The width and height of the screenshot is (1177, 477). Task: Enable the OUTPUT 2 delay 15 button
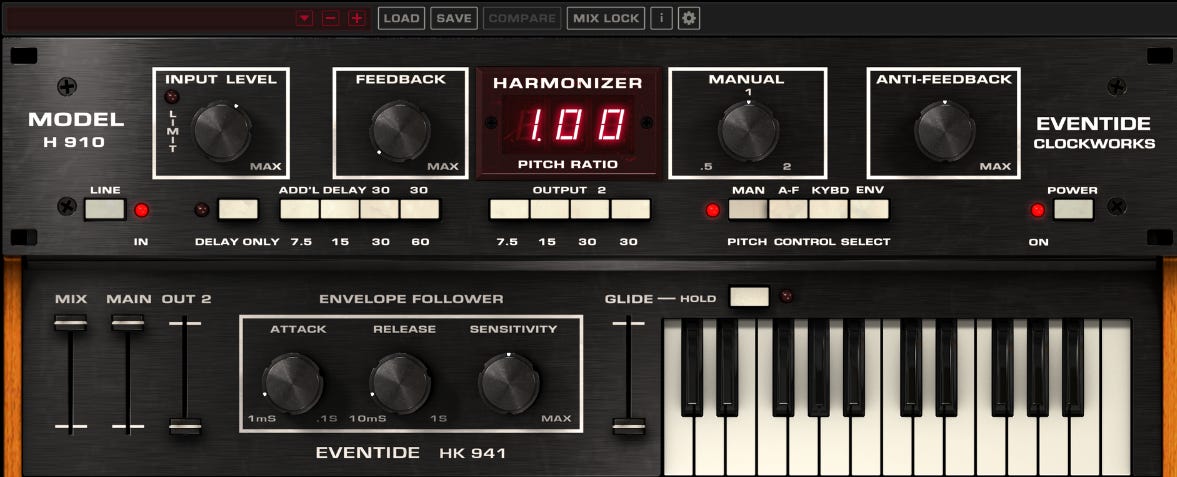tap(549, 210)
